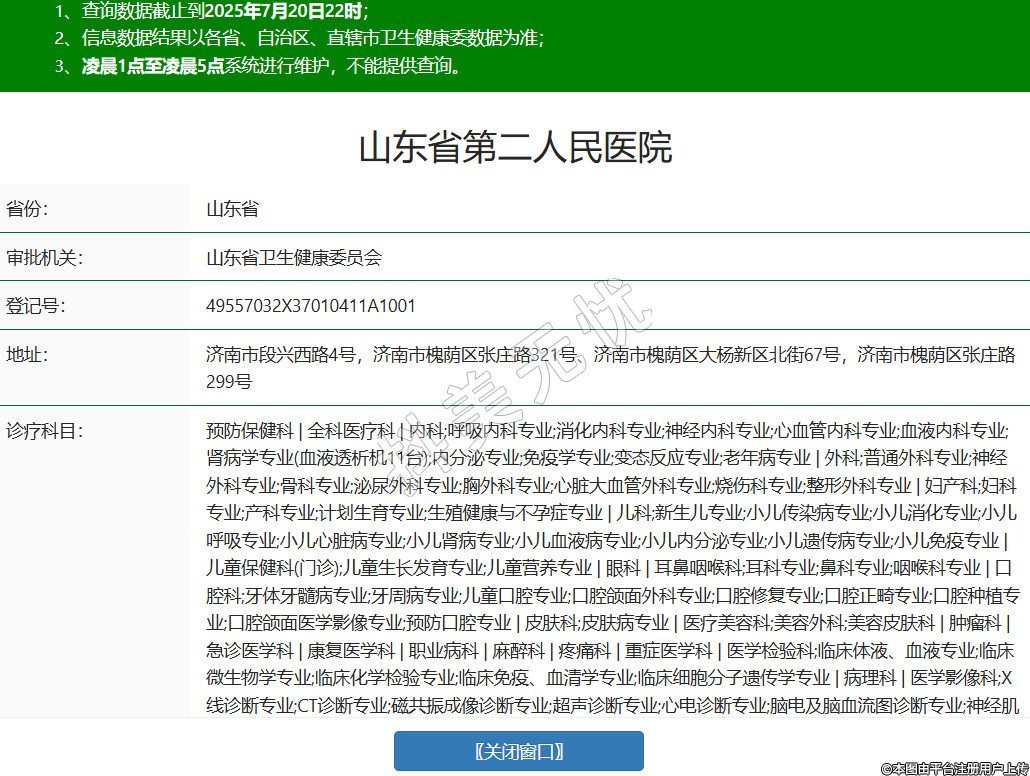Click the 地址 field label
This screenshot has width=1030, height=776.
click(x=28, y=354)
